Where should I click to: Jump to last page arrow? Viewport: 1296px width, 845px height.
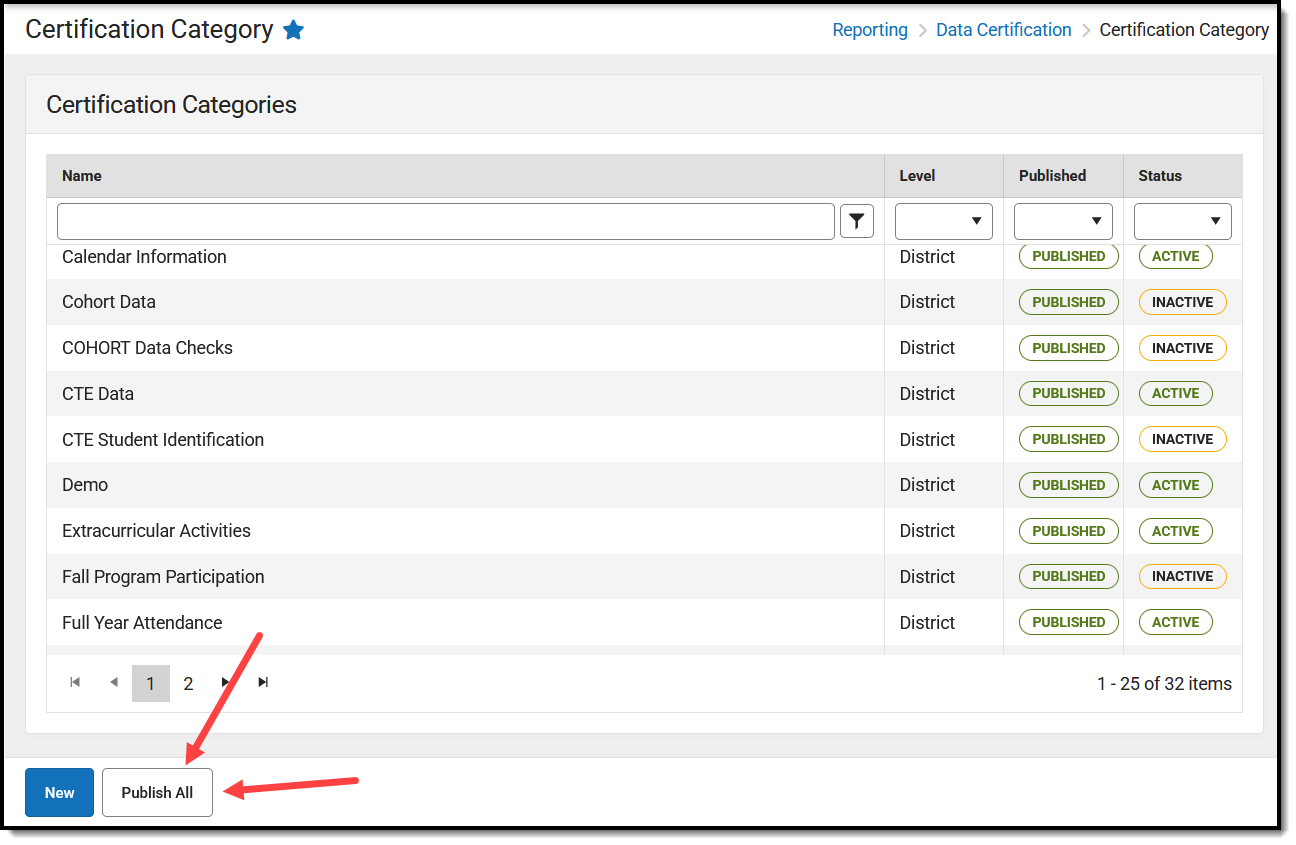(x=263, y=683)
